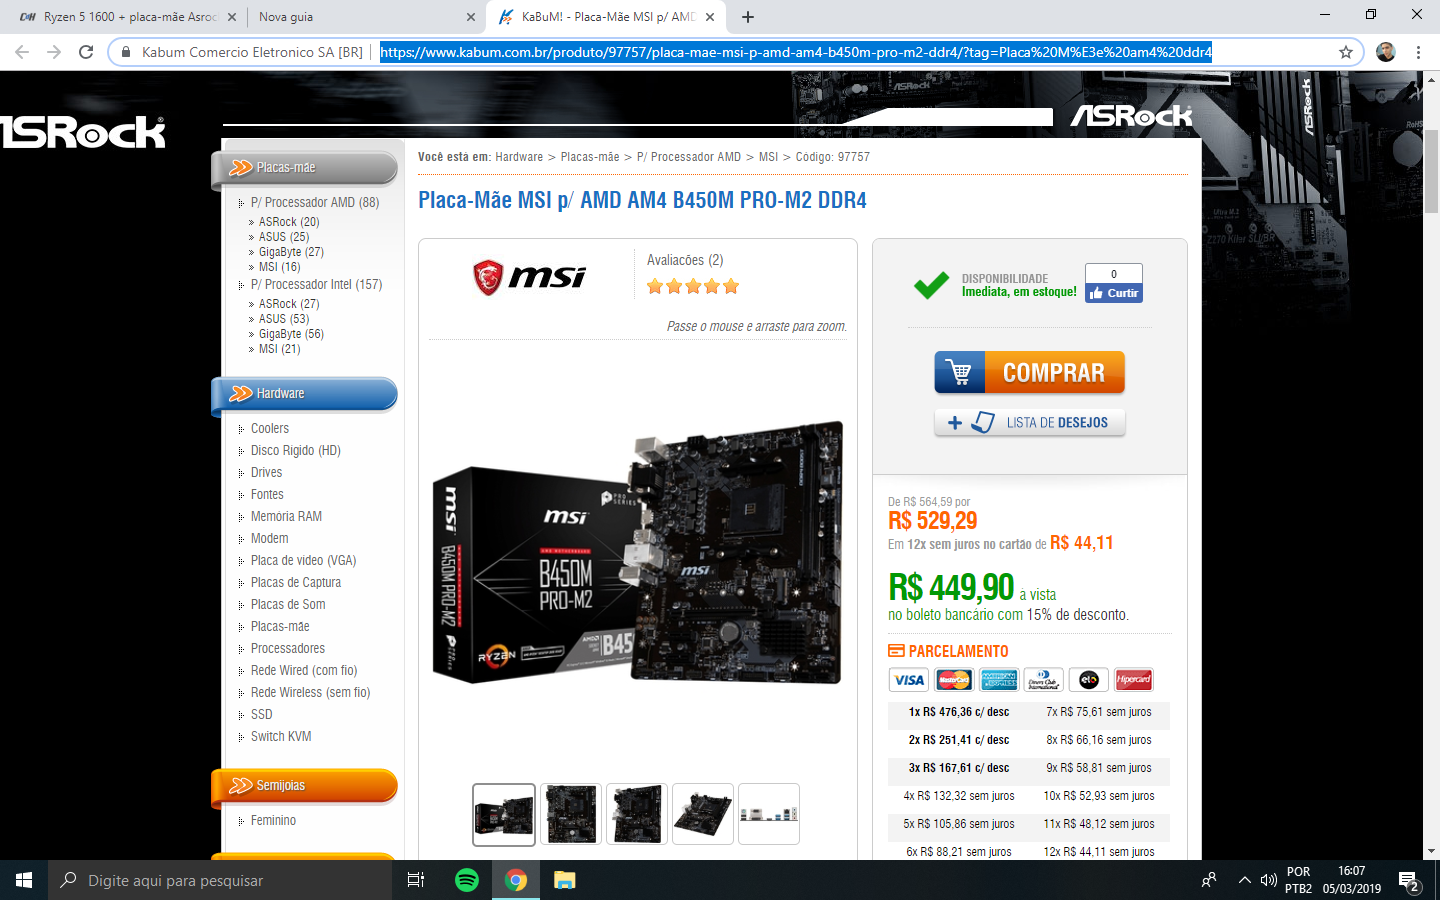Select the KaBuM! Placa-Mãe MSI tab
Image resolution: width=1440 pixels, height=900 pixels.
tap(606, 17)
